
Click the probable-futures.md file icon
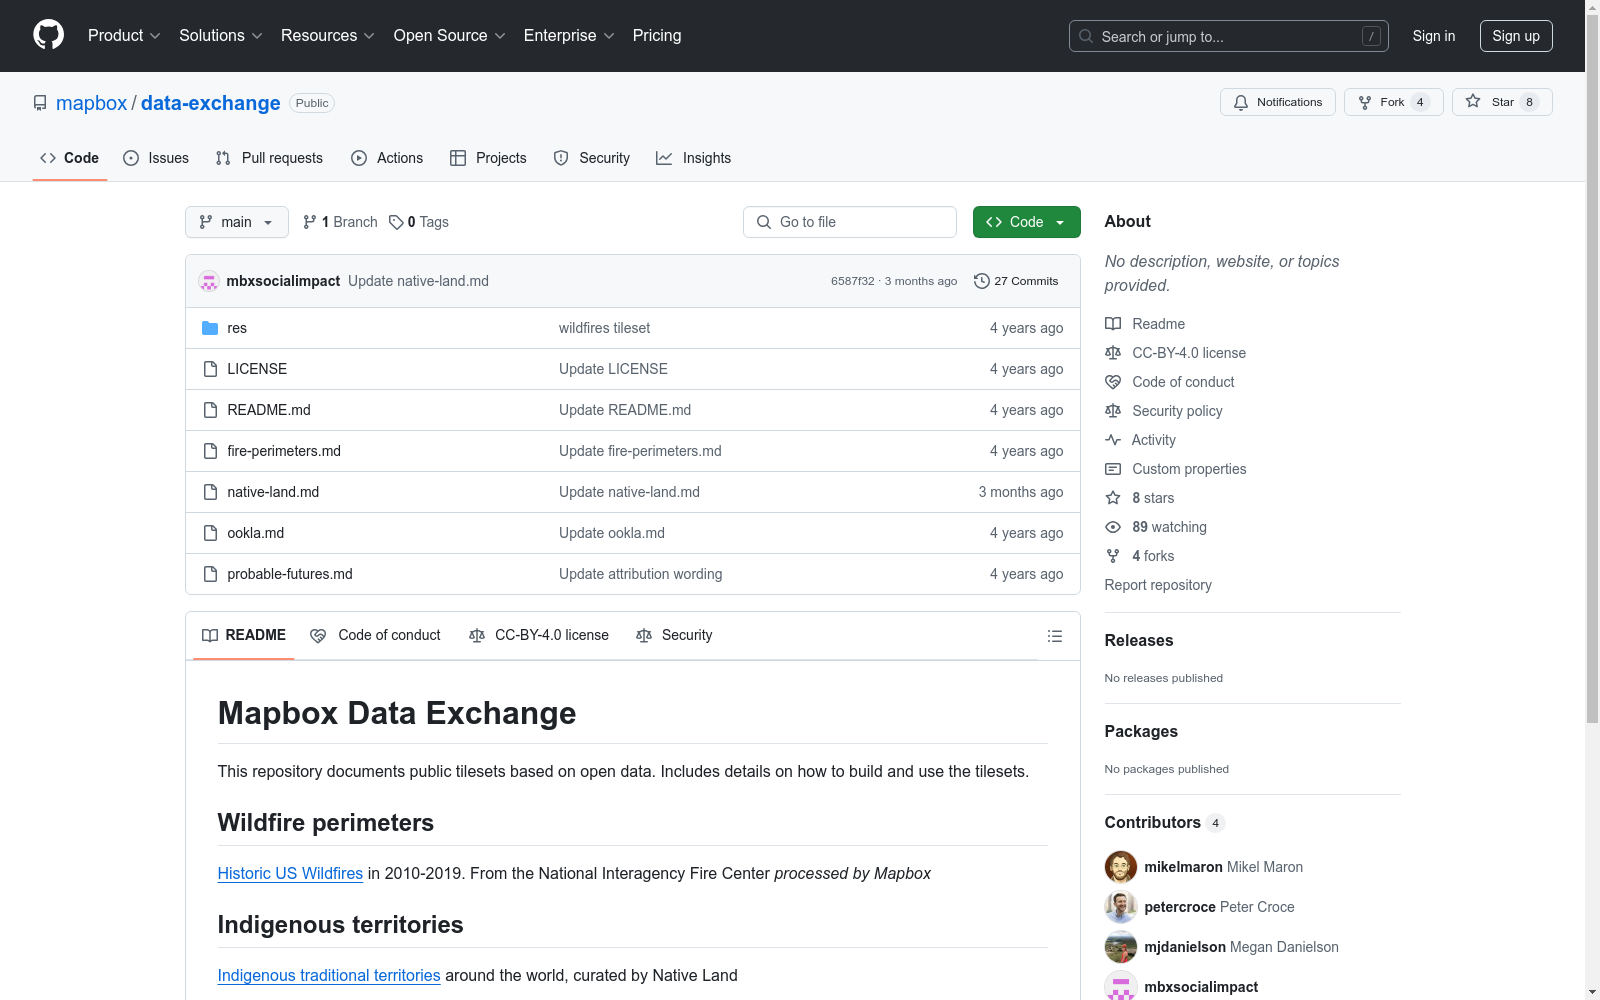[210, 574]
